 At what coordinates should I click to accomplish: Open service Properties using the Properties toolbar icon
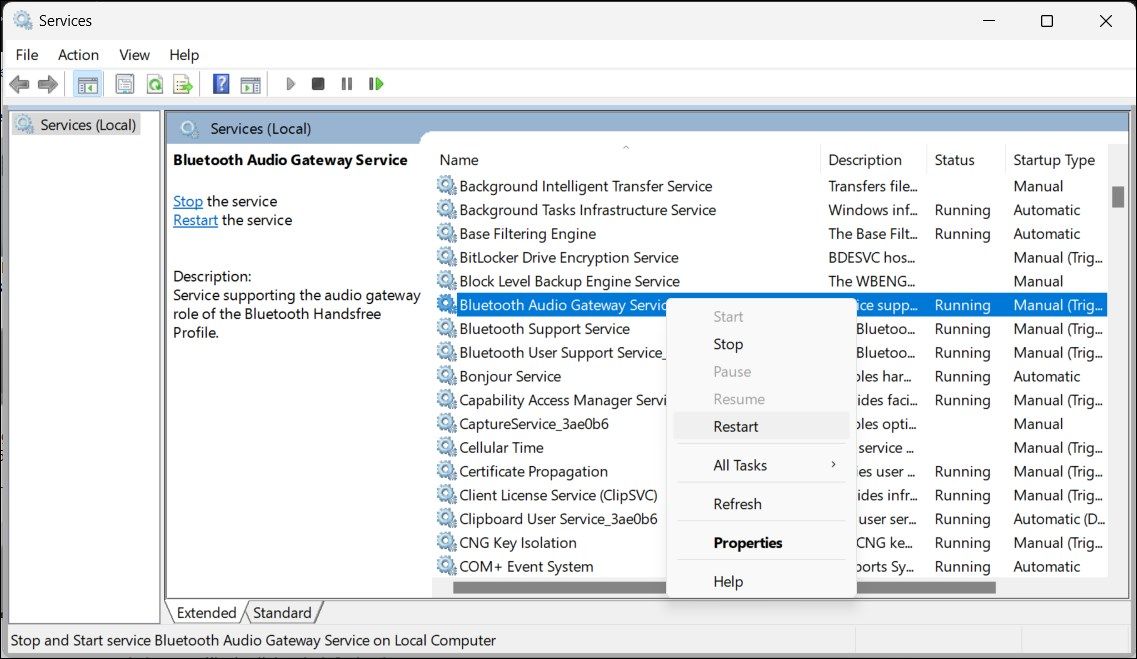click(x=124, y=84)
